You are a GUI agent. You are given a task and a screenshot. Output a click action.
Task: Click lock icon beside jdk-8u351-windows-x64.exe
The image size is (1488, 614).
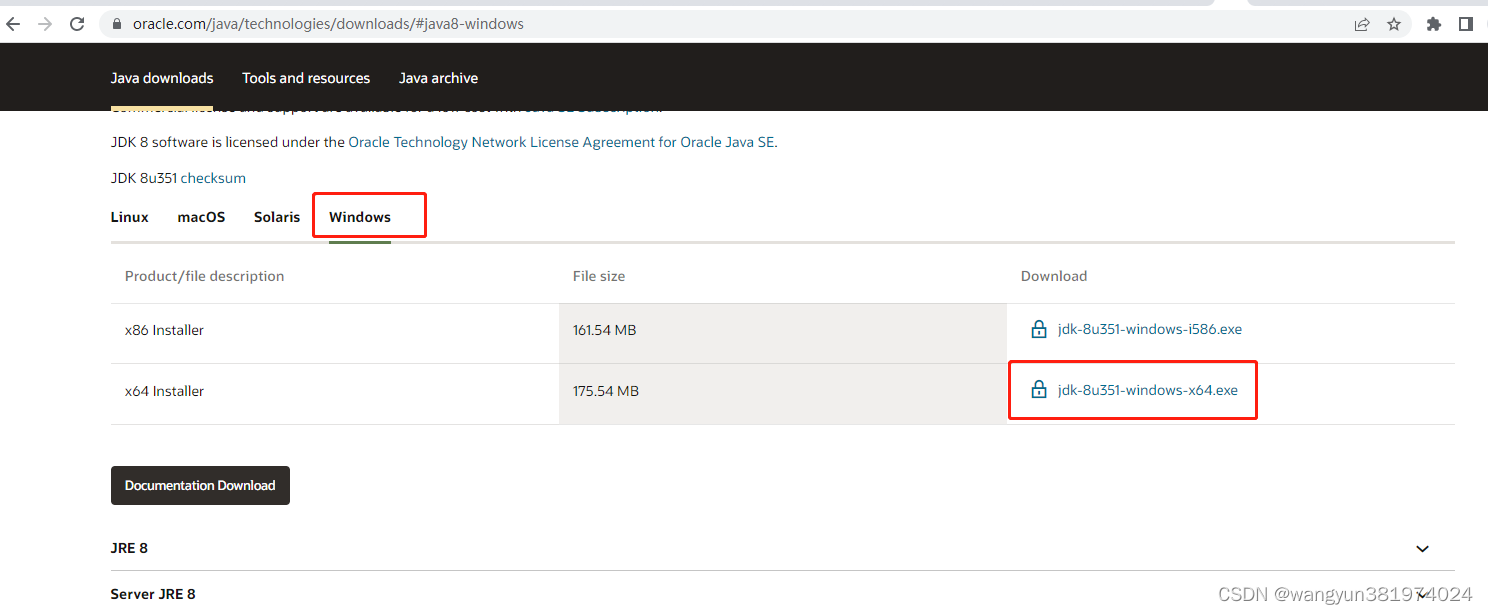1038,390
